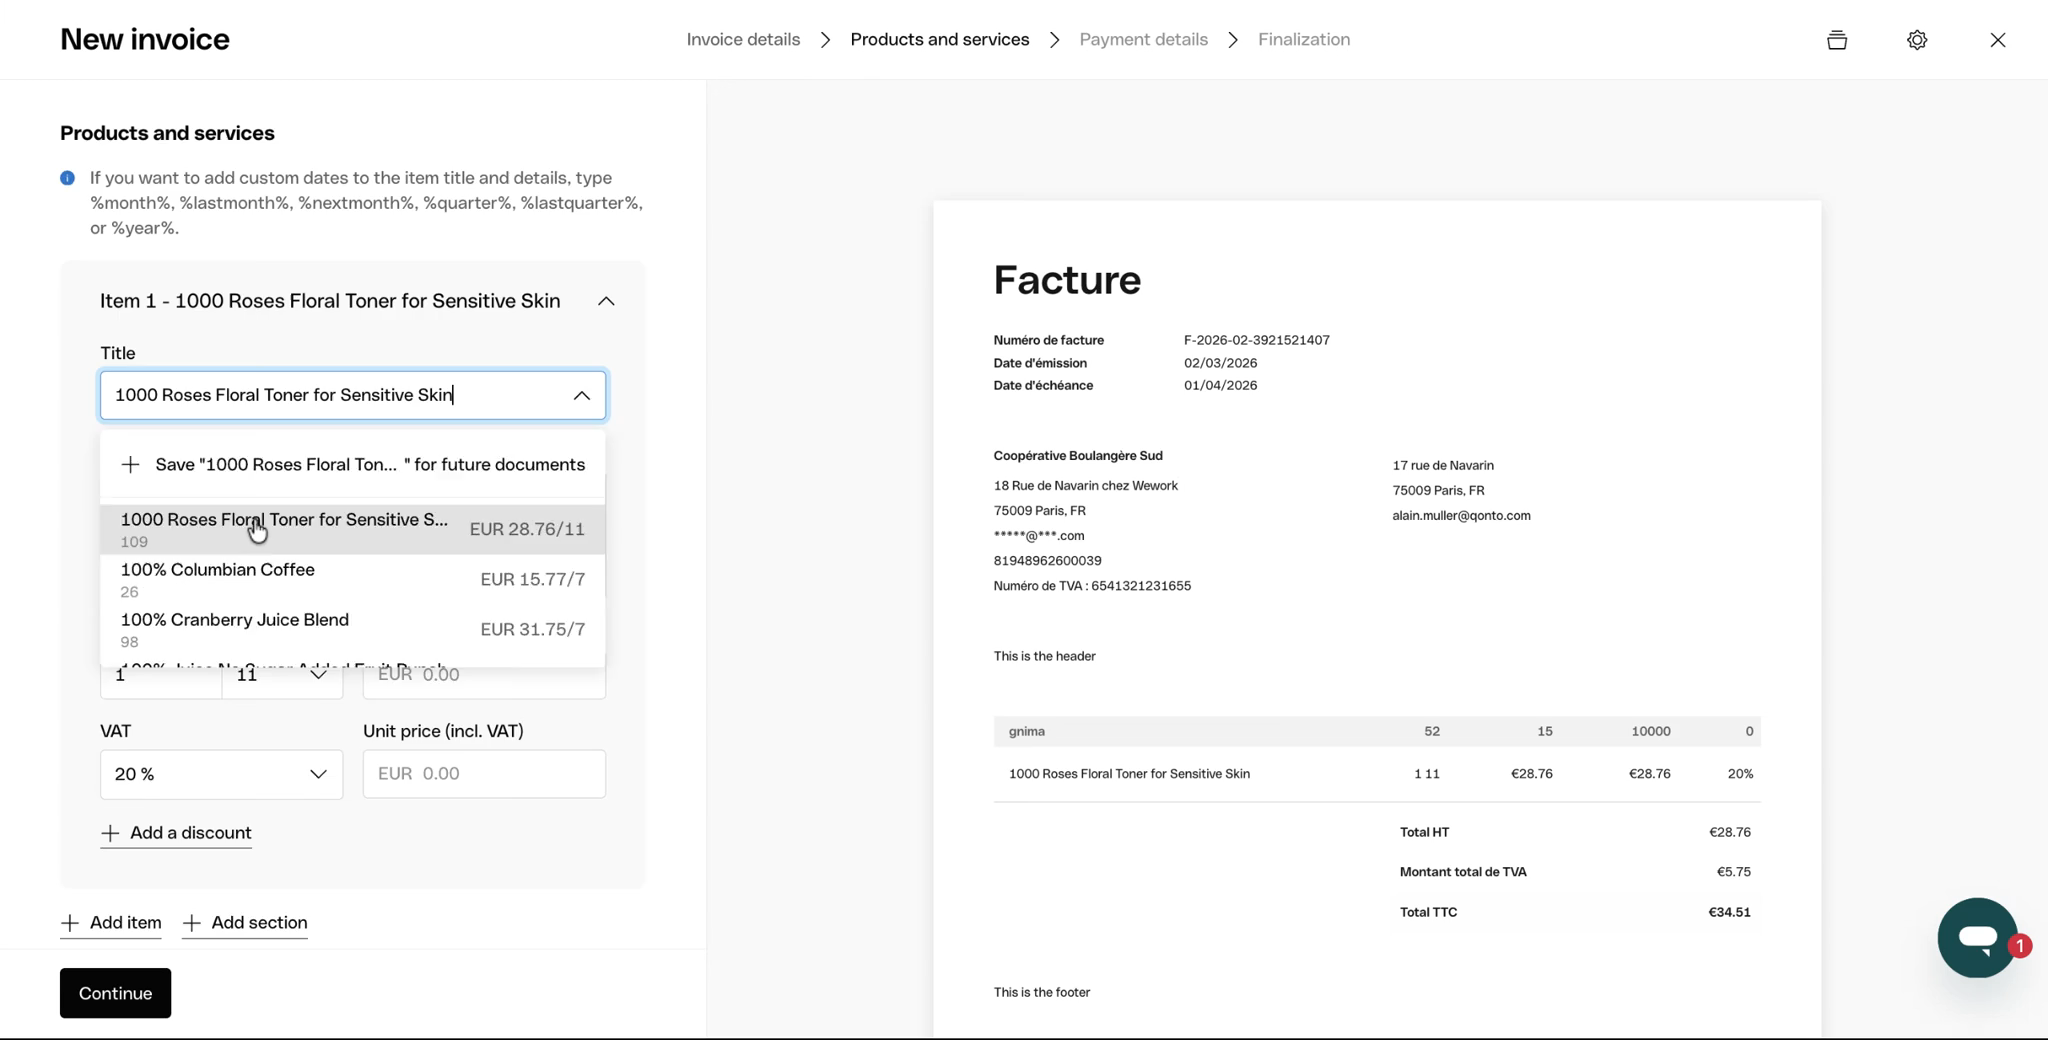Close the Title suggestions dropdown arrow

click(581, 396)
